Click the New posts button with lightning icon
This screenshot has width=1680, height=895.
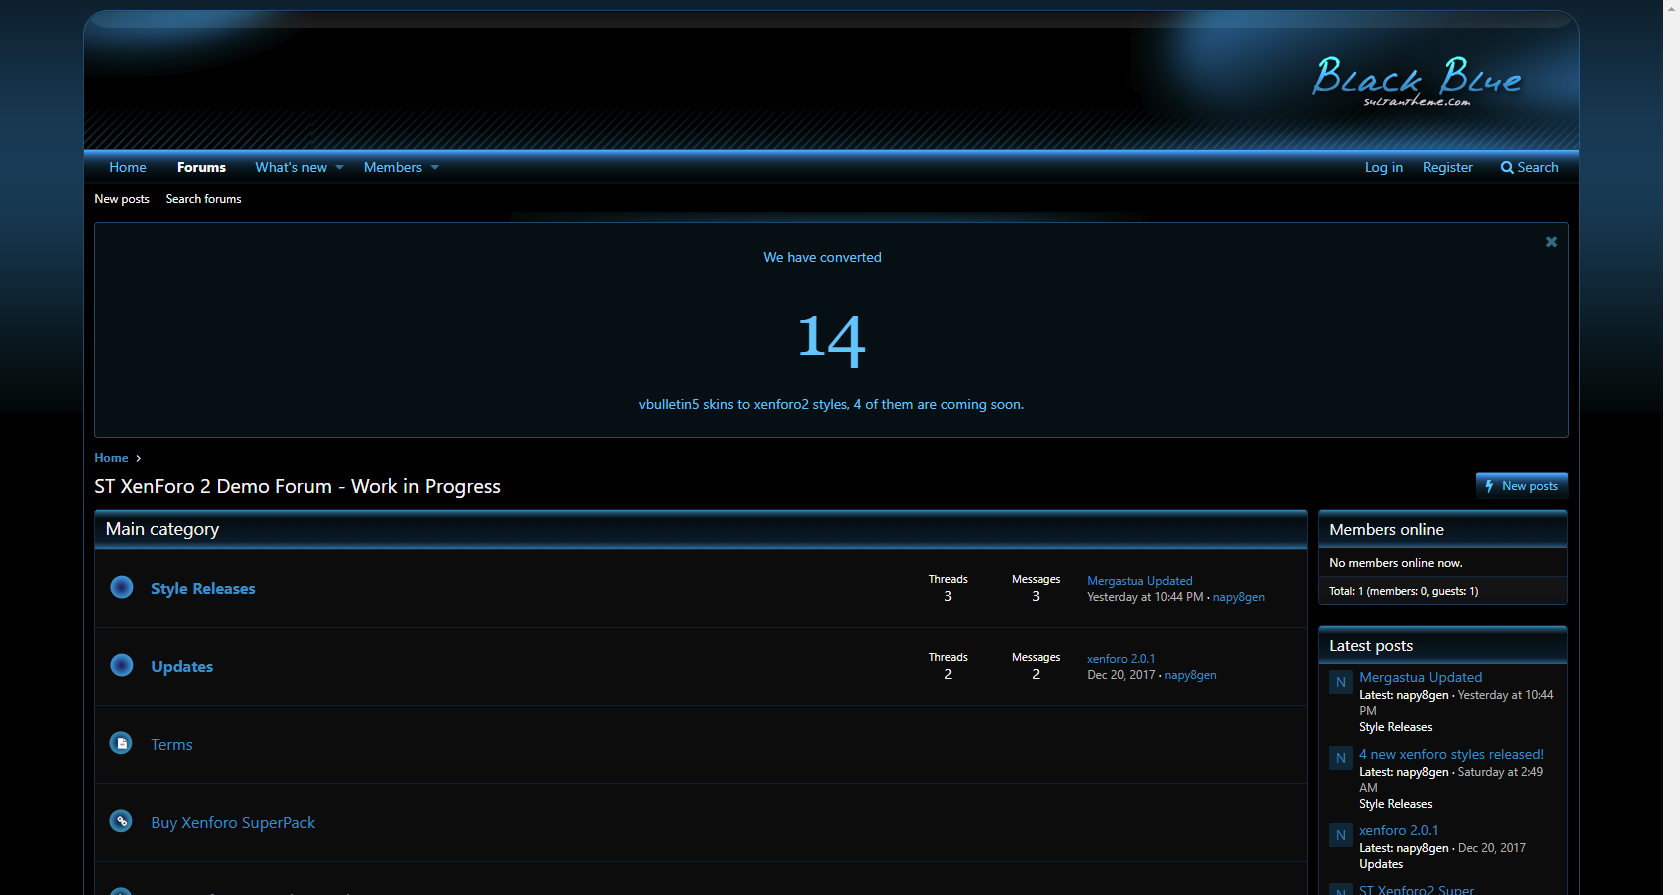pos(1521,486)
